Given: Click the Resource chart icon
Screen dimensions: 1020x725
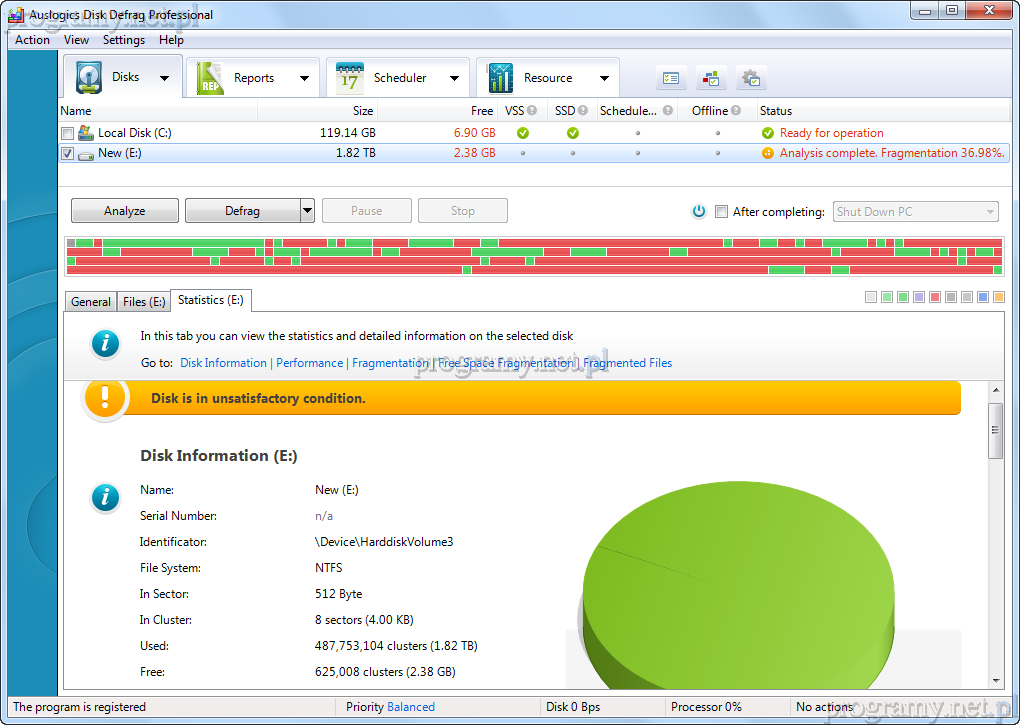Looking at the screenshot, I should 500,78.
